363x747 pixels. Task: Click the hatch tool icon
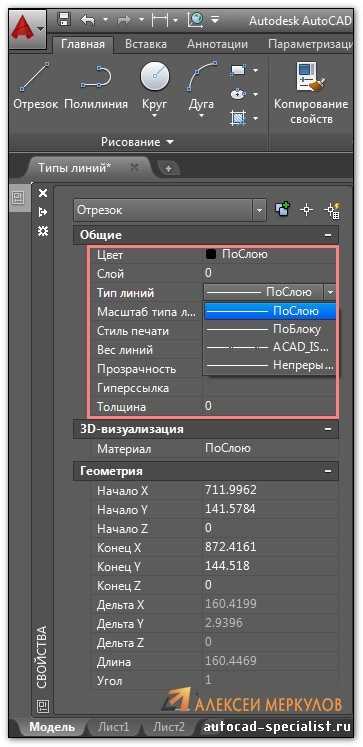(237, 117)
